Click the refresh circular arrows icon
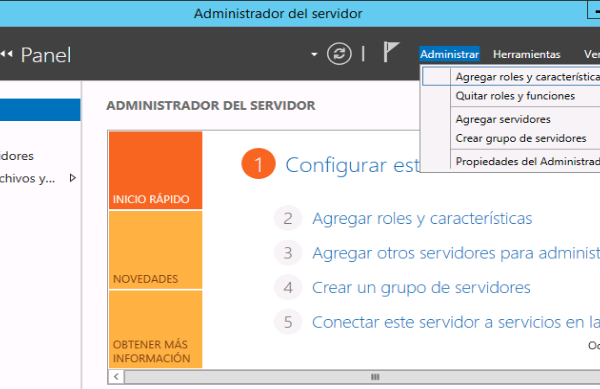600x389 pixels. [x=339, y=54]
